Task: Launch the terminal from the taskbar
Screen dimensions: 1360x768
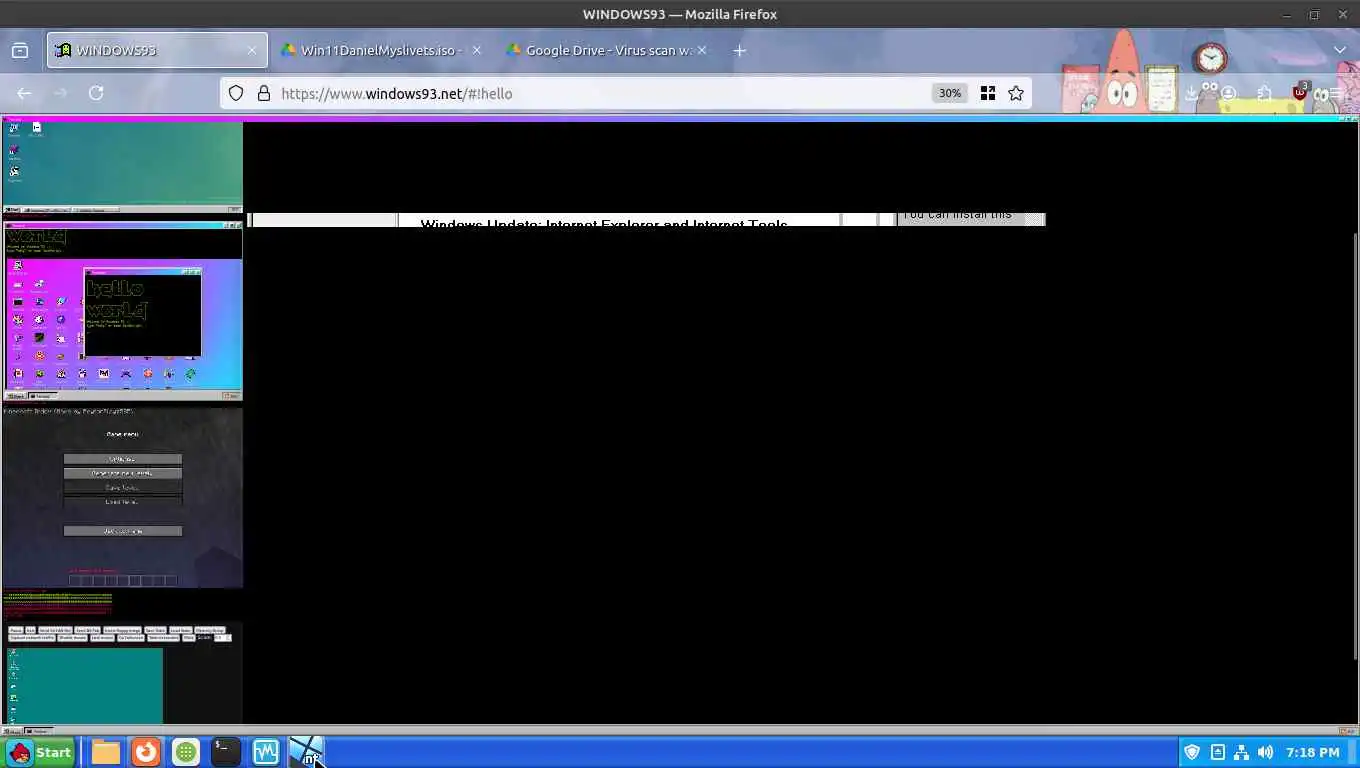Action: click(x=226, y=752)
